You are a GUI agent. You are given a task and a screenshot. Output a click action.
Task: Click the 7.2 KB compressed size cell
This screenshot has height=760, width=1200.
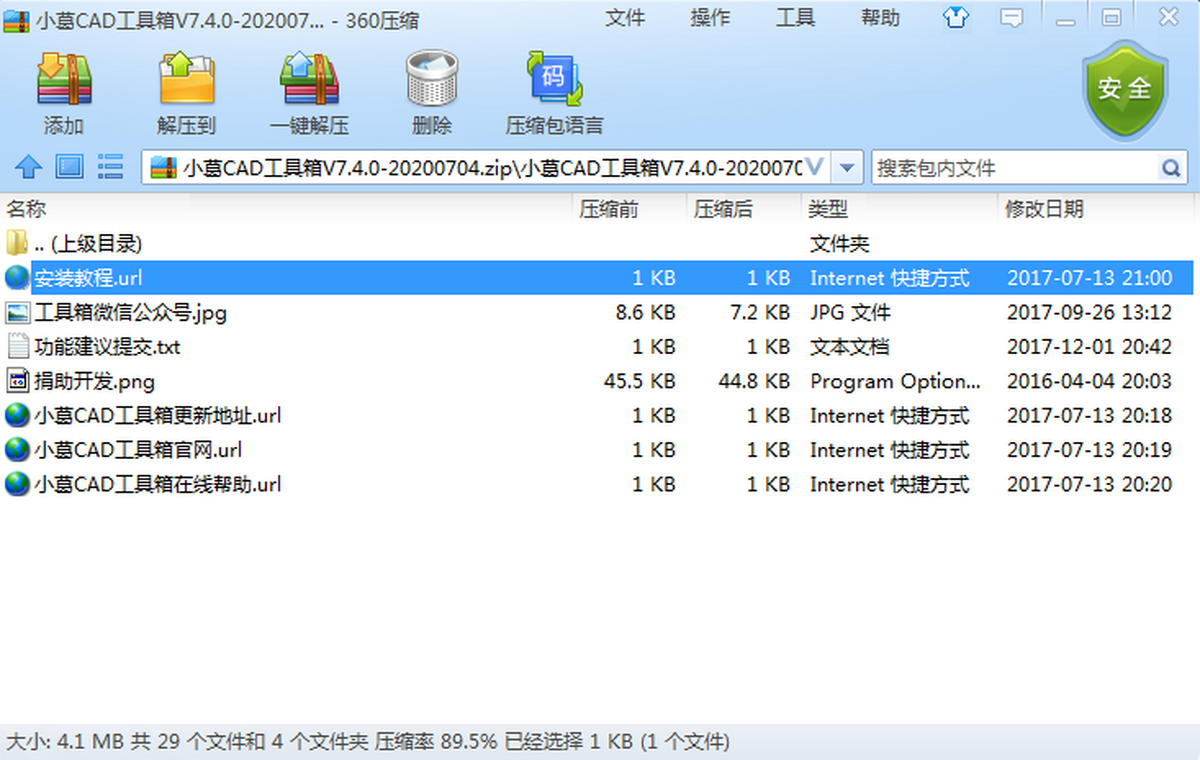pyautogui.click(x=761, y=313)
